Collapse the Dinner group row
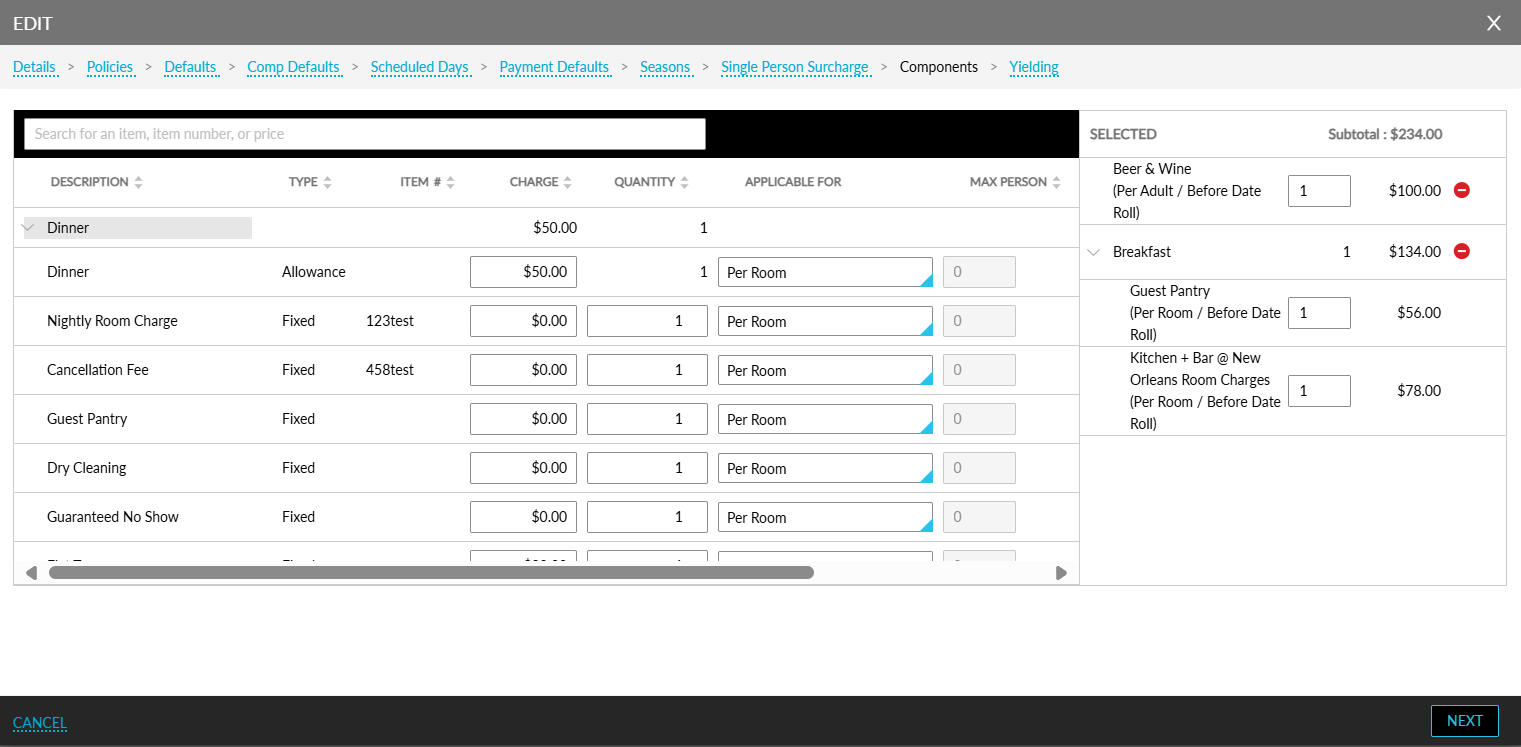This screenshot has width=1521, height=747. click(28, 228)
